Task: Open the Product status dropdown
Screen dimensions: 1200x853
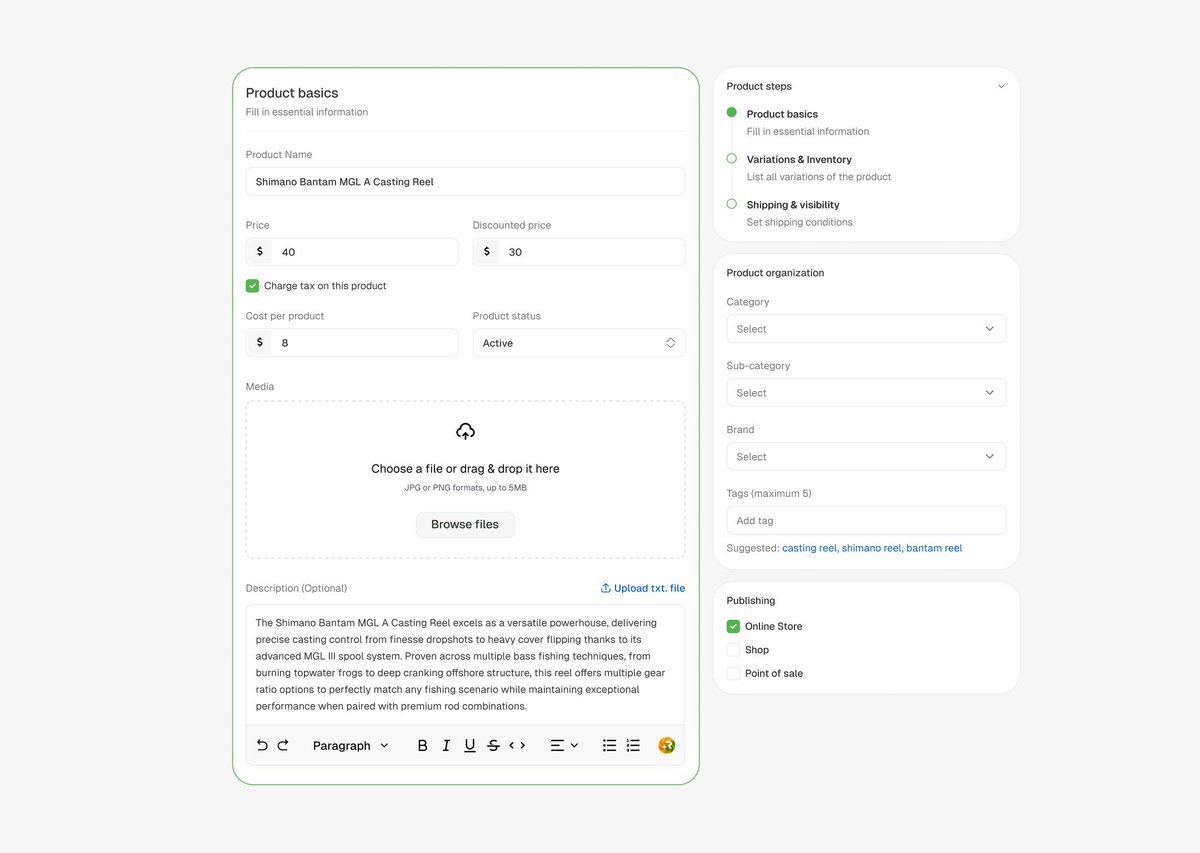Action: click(579, 343)
